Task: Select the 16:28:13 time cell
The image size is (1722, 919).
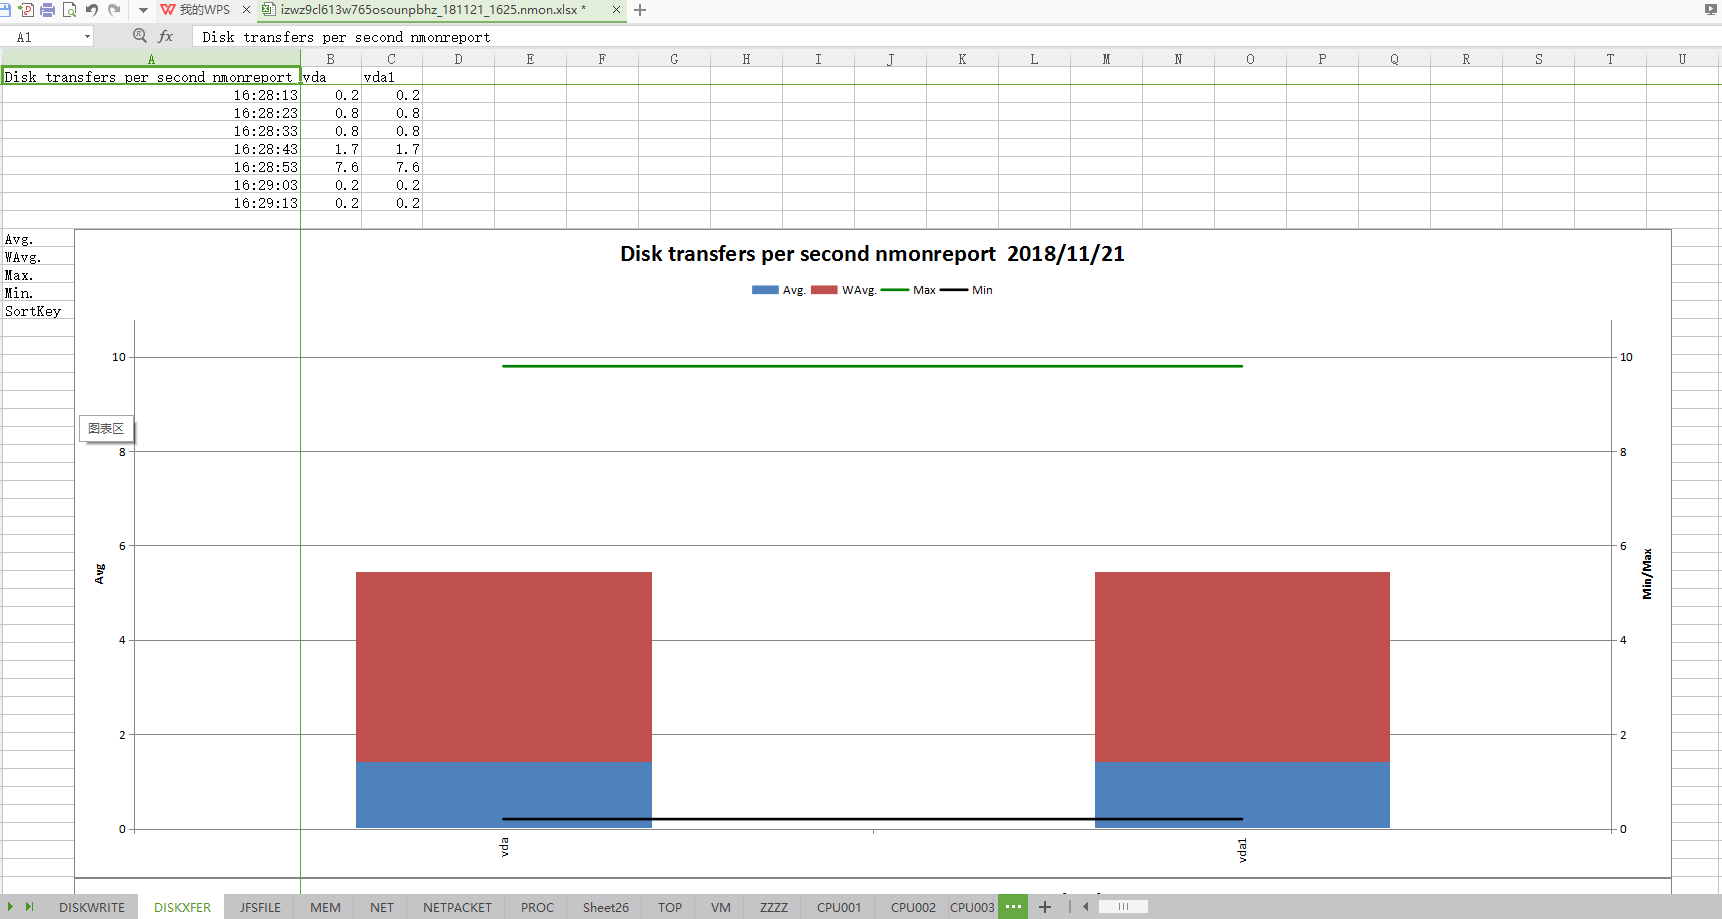Action: [151, 95]
